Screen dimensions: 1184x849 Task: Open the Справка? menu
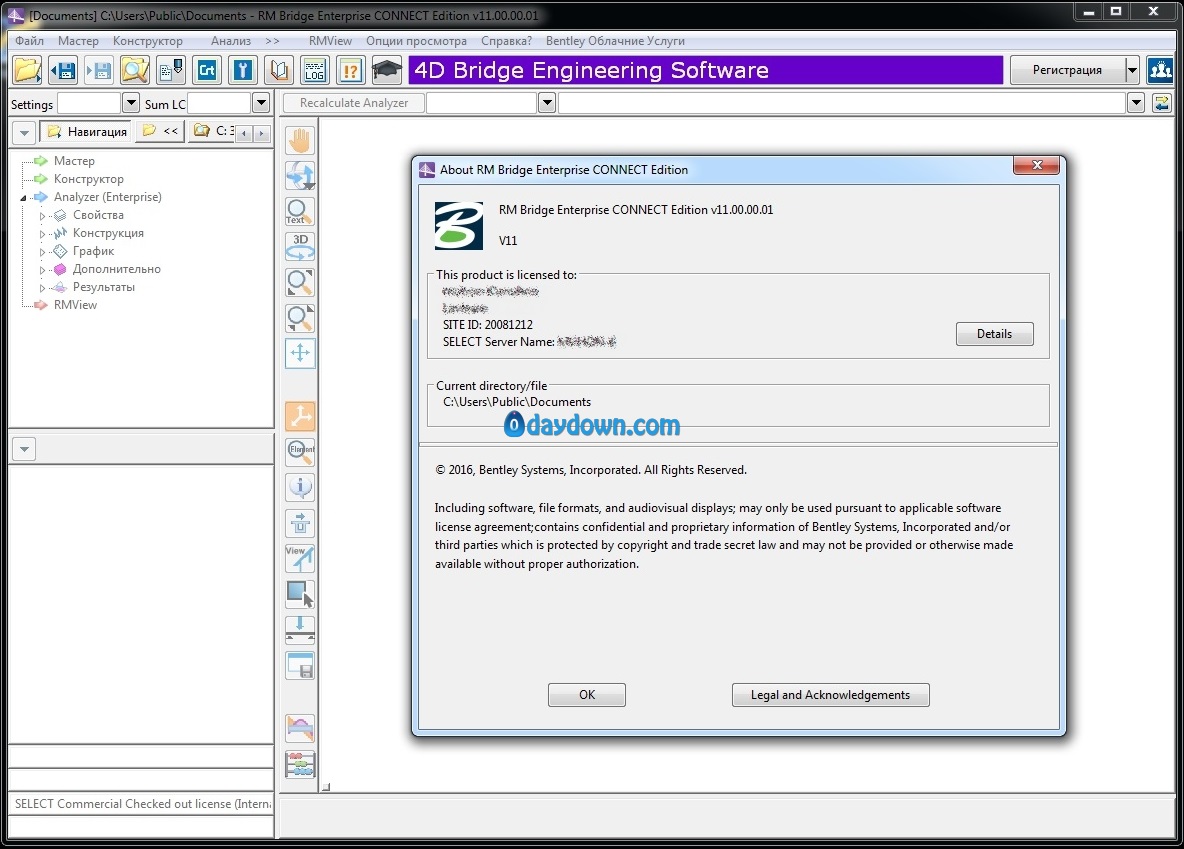(x=507, y=41)
